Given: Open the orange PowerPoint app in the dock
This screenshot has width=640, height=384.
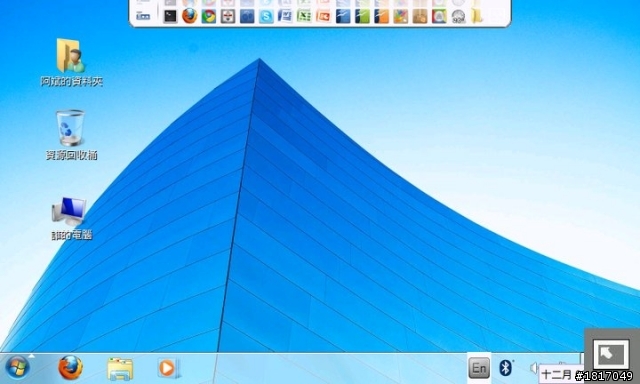Looking at the screenshot, I should 323,16.
